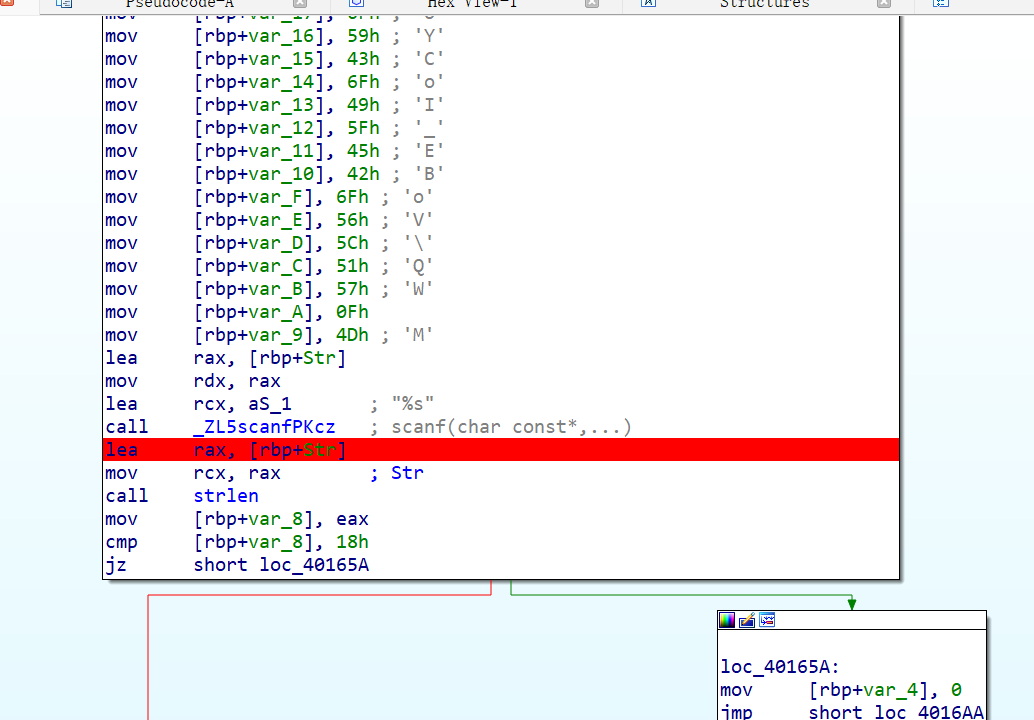Click the Pseudocode-A tab icon
Viewport: 1034px width, 720px height.
pos(64,4)
